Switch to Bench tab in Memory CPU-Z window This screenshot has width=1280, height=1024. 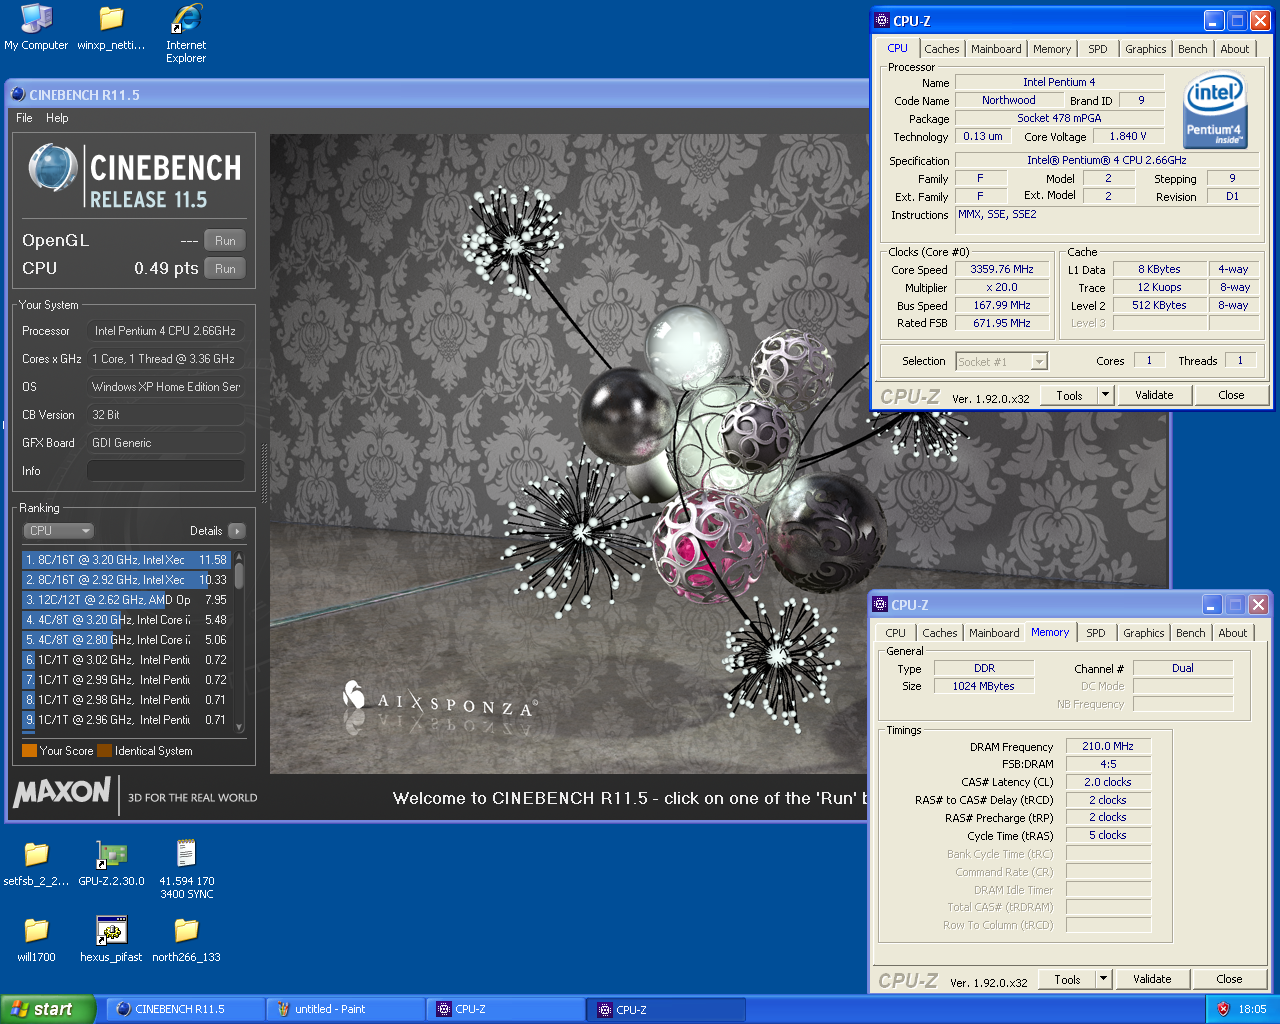(1190, 633)
